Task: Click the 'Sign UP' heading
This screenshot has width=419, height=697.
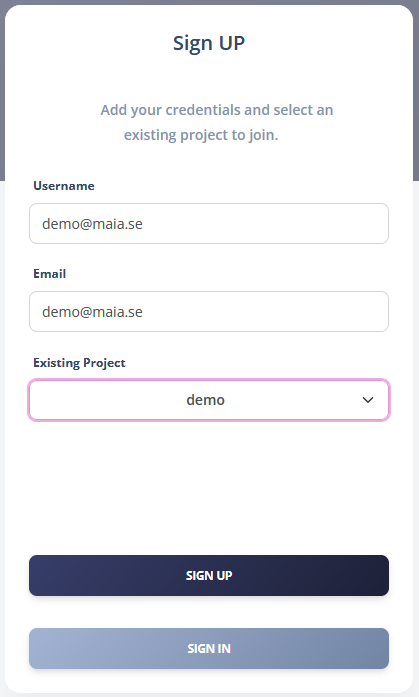Action: tap(209, 44)
